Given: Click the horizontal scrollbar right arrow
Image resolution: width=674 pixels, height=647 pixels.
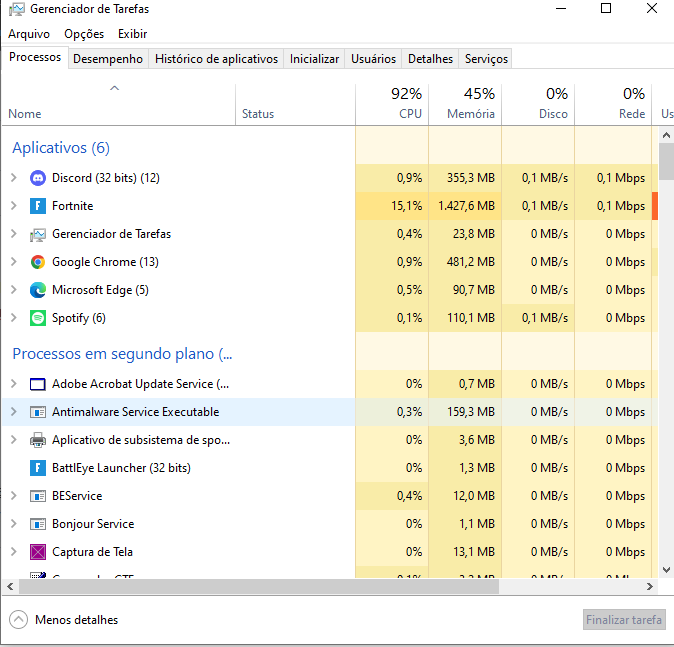Looking at the screenshot, I should point(650,586).
